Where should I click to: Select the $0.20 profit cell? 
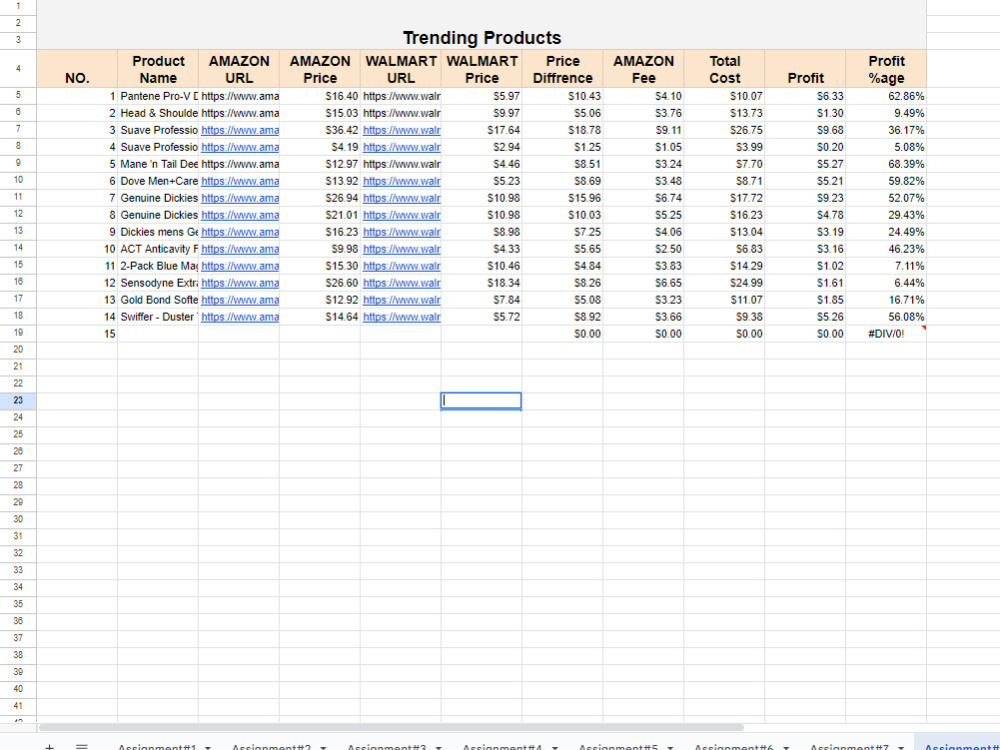(x=805, y=147)
